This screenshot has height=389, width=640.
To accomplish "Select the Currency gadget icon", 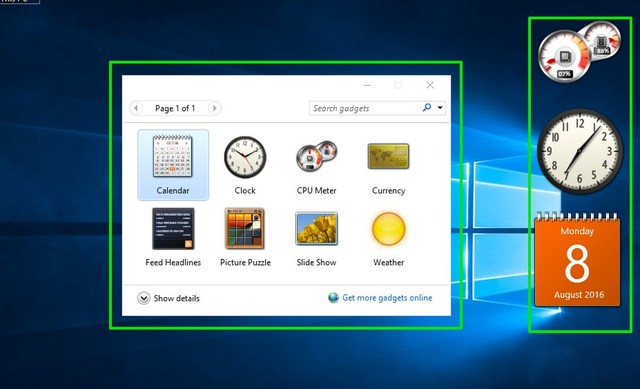I will pyautogui.click(x=388, y=156).
